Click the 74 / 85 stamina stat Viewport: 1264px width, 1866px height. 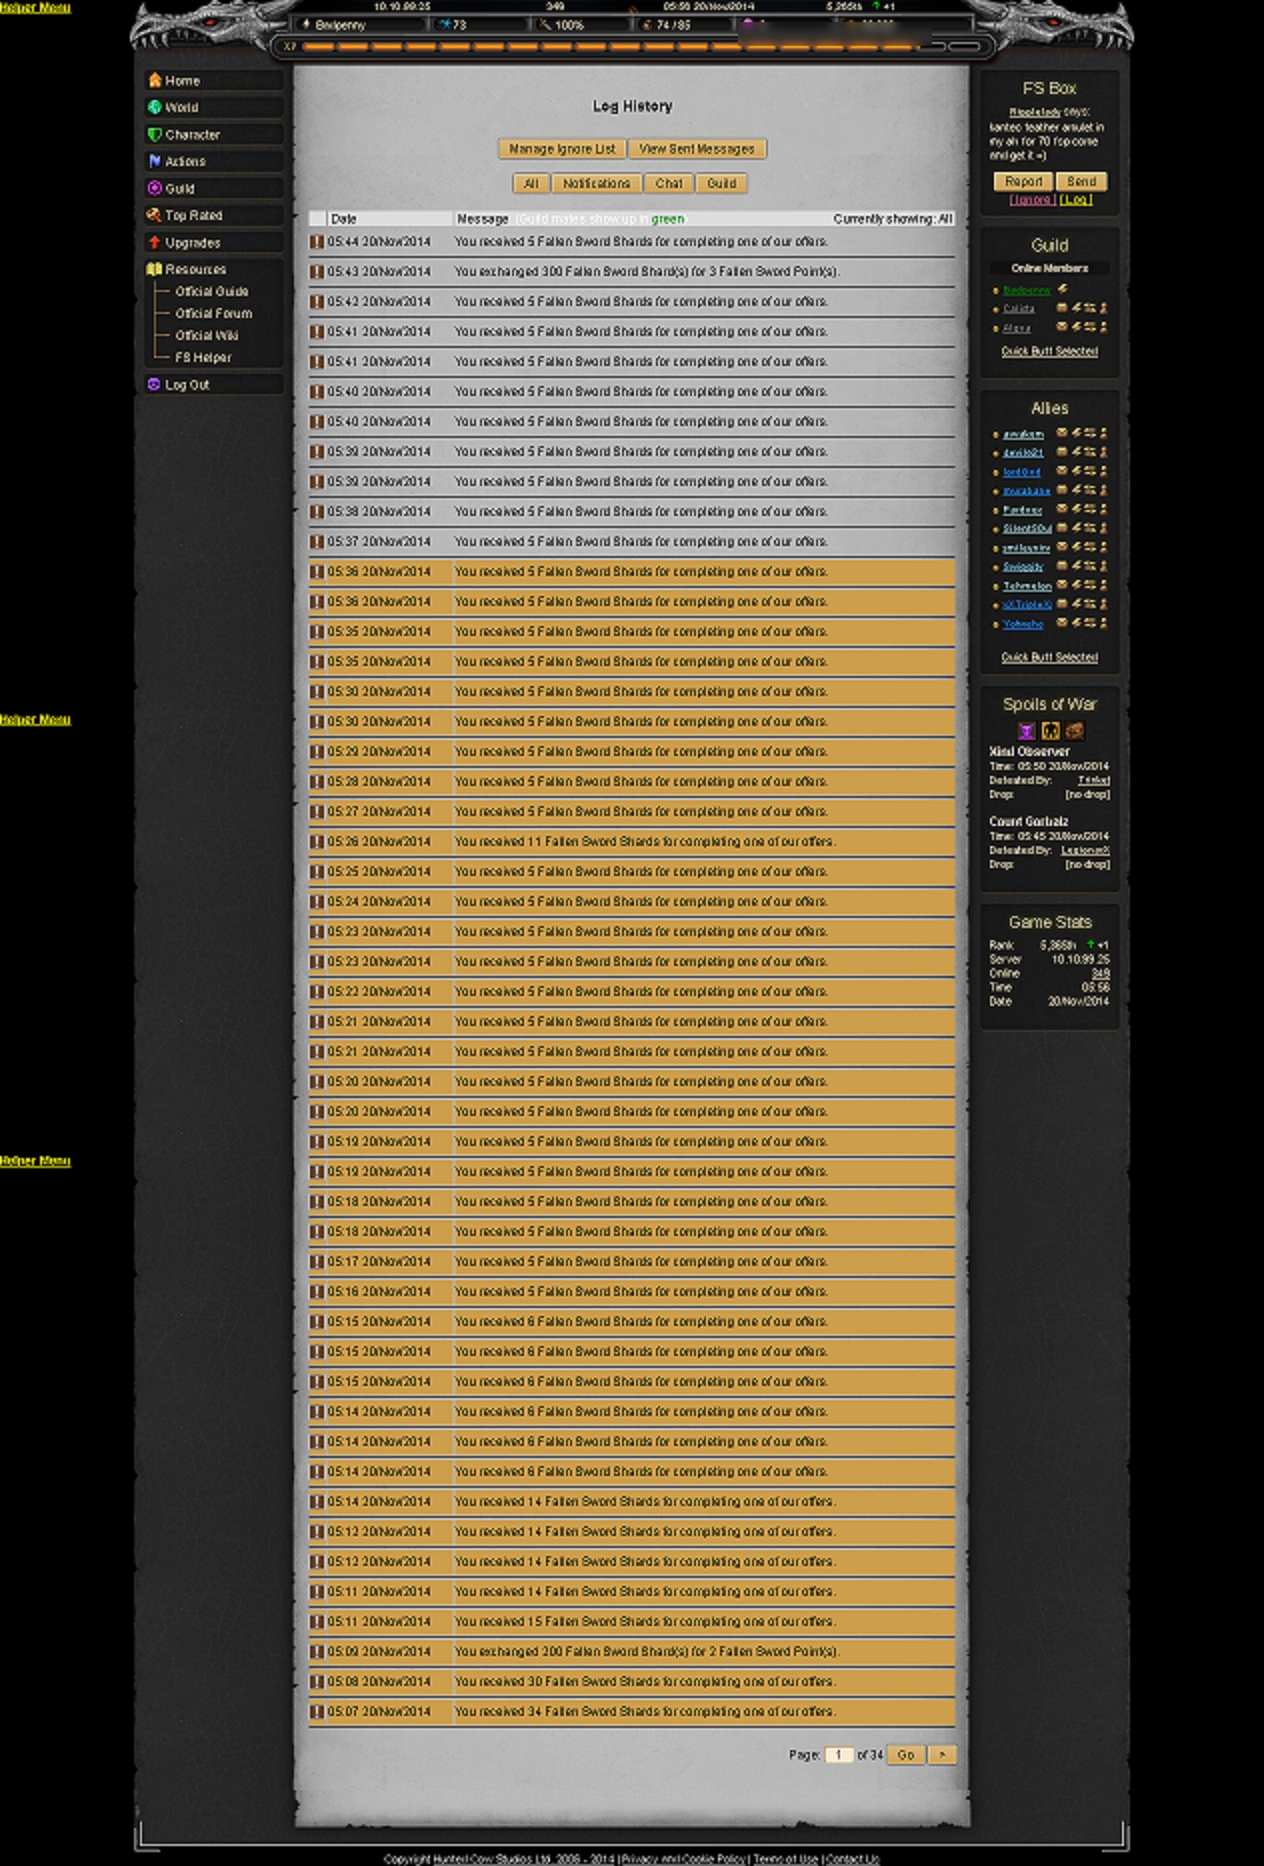(673, 25)
